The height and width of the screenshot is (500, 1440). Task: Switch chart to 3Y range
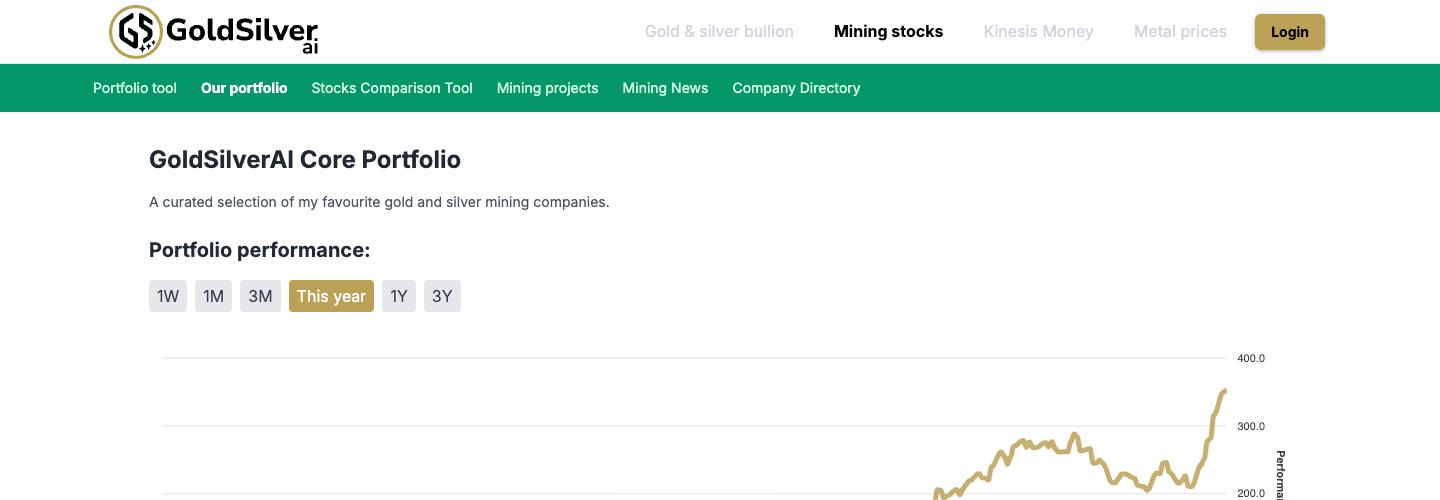point(442,296)
